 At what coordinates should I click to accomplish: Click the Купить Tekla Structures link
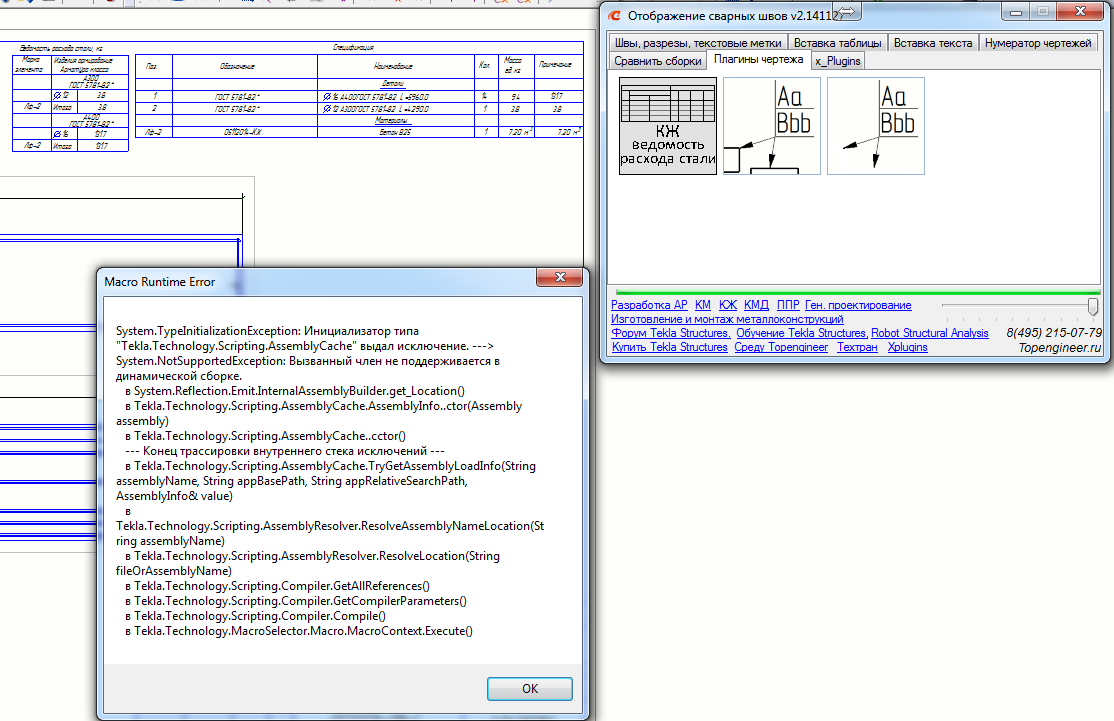click(669, 347)
